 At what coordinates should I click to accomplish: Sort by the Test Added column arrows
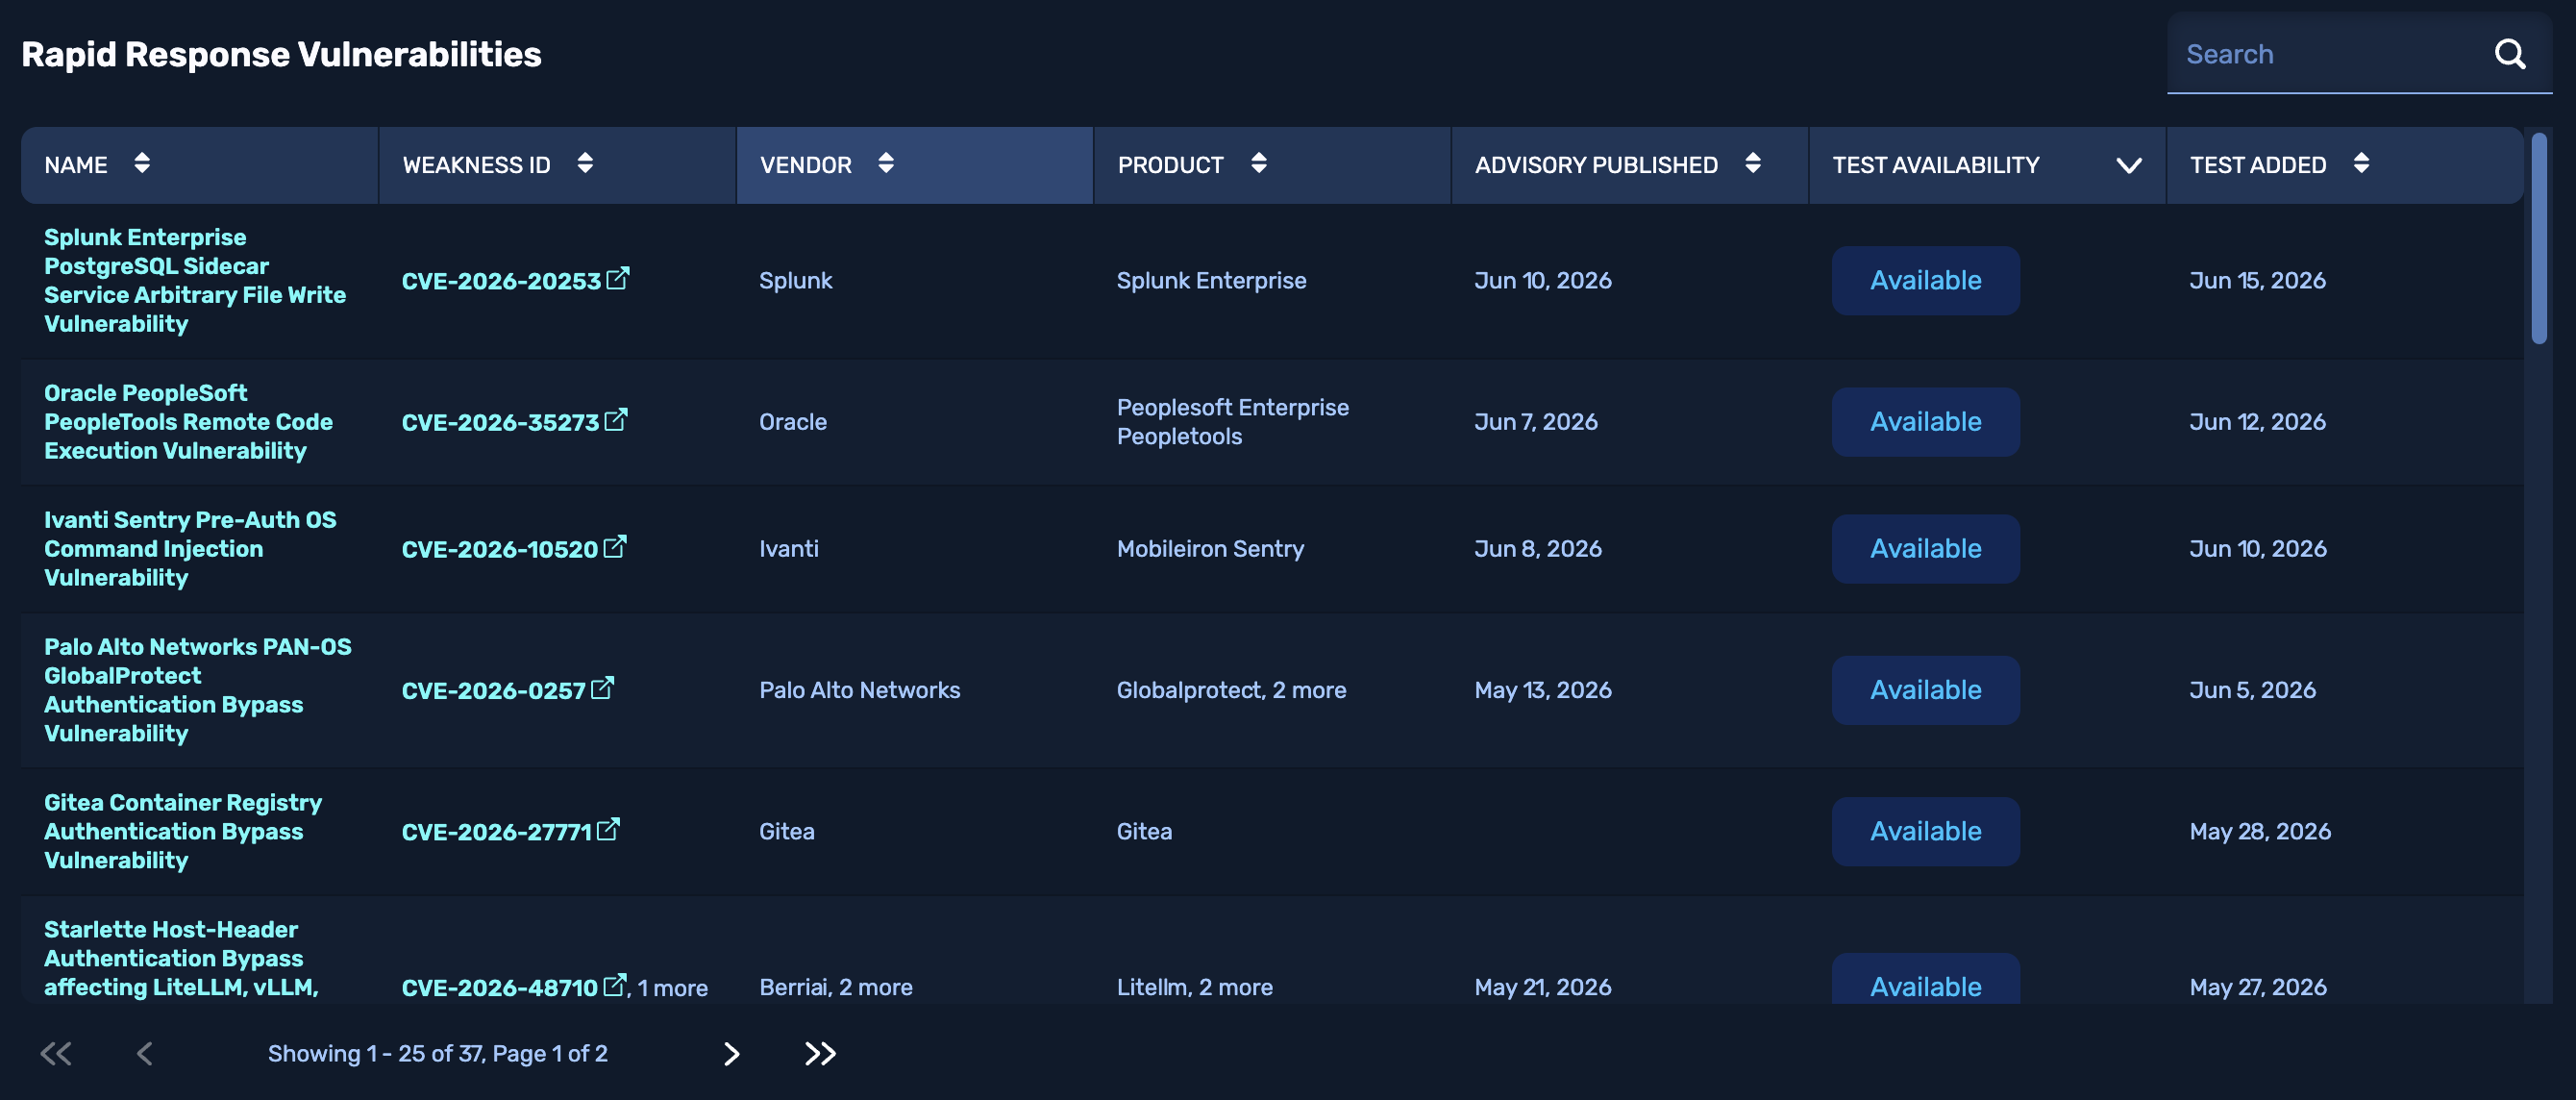[2361, 163]
